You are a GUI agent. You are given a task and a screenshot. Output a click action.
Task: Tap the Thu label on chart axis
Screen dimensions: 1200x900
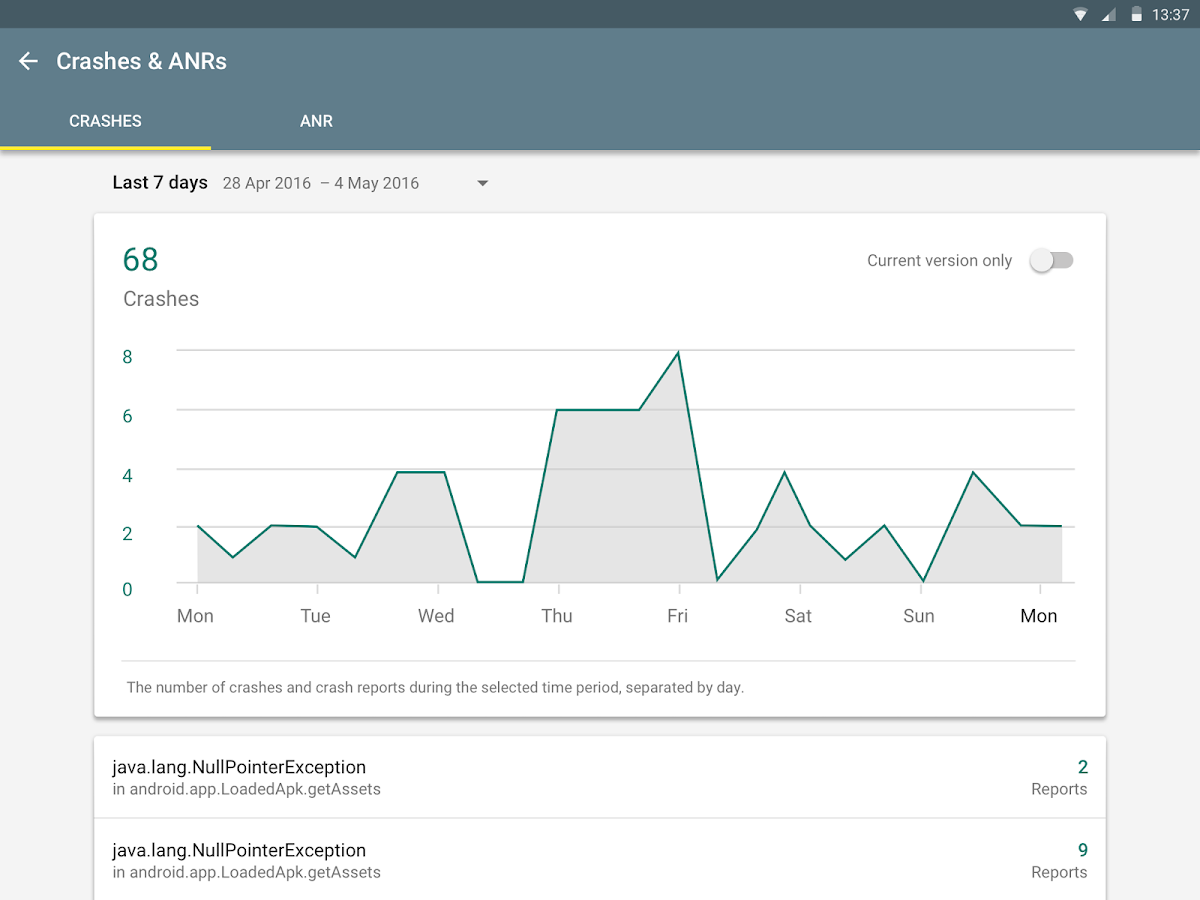[x=557, y=616]
